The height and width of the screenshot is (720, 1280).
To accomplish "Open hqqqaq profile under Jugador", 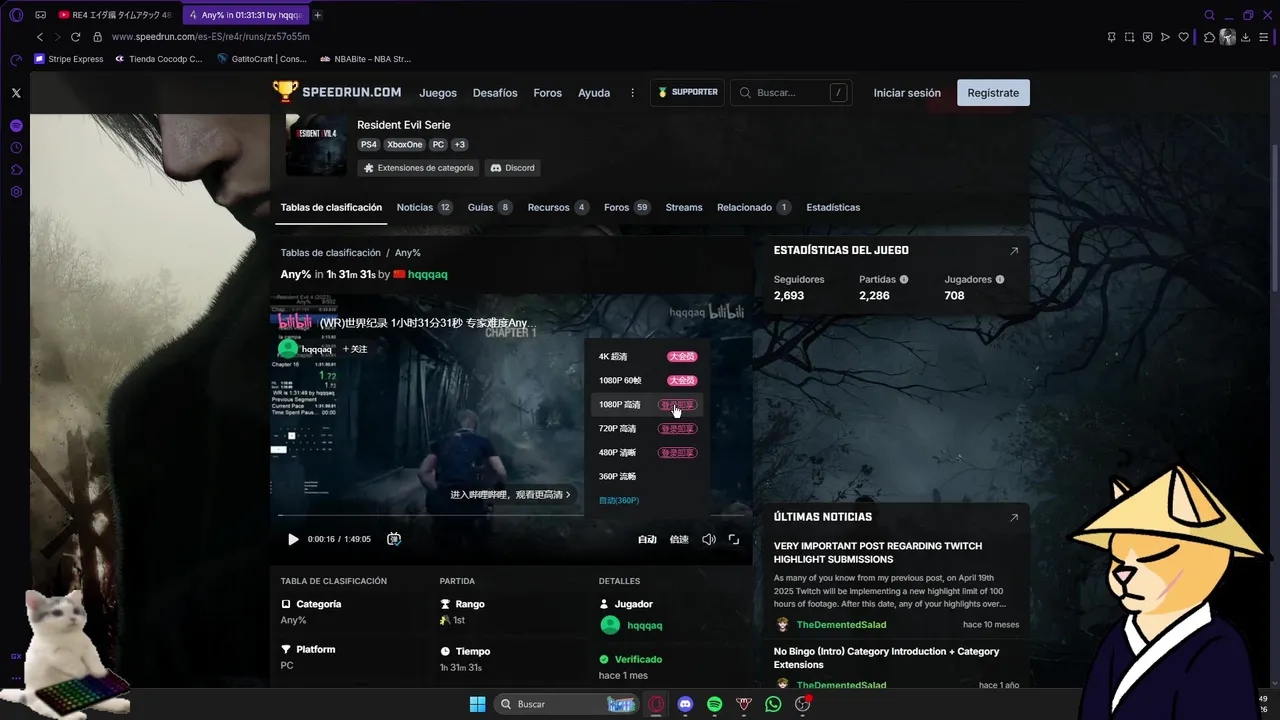I will (645, 625).
